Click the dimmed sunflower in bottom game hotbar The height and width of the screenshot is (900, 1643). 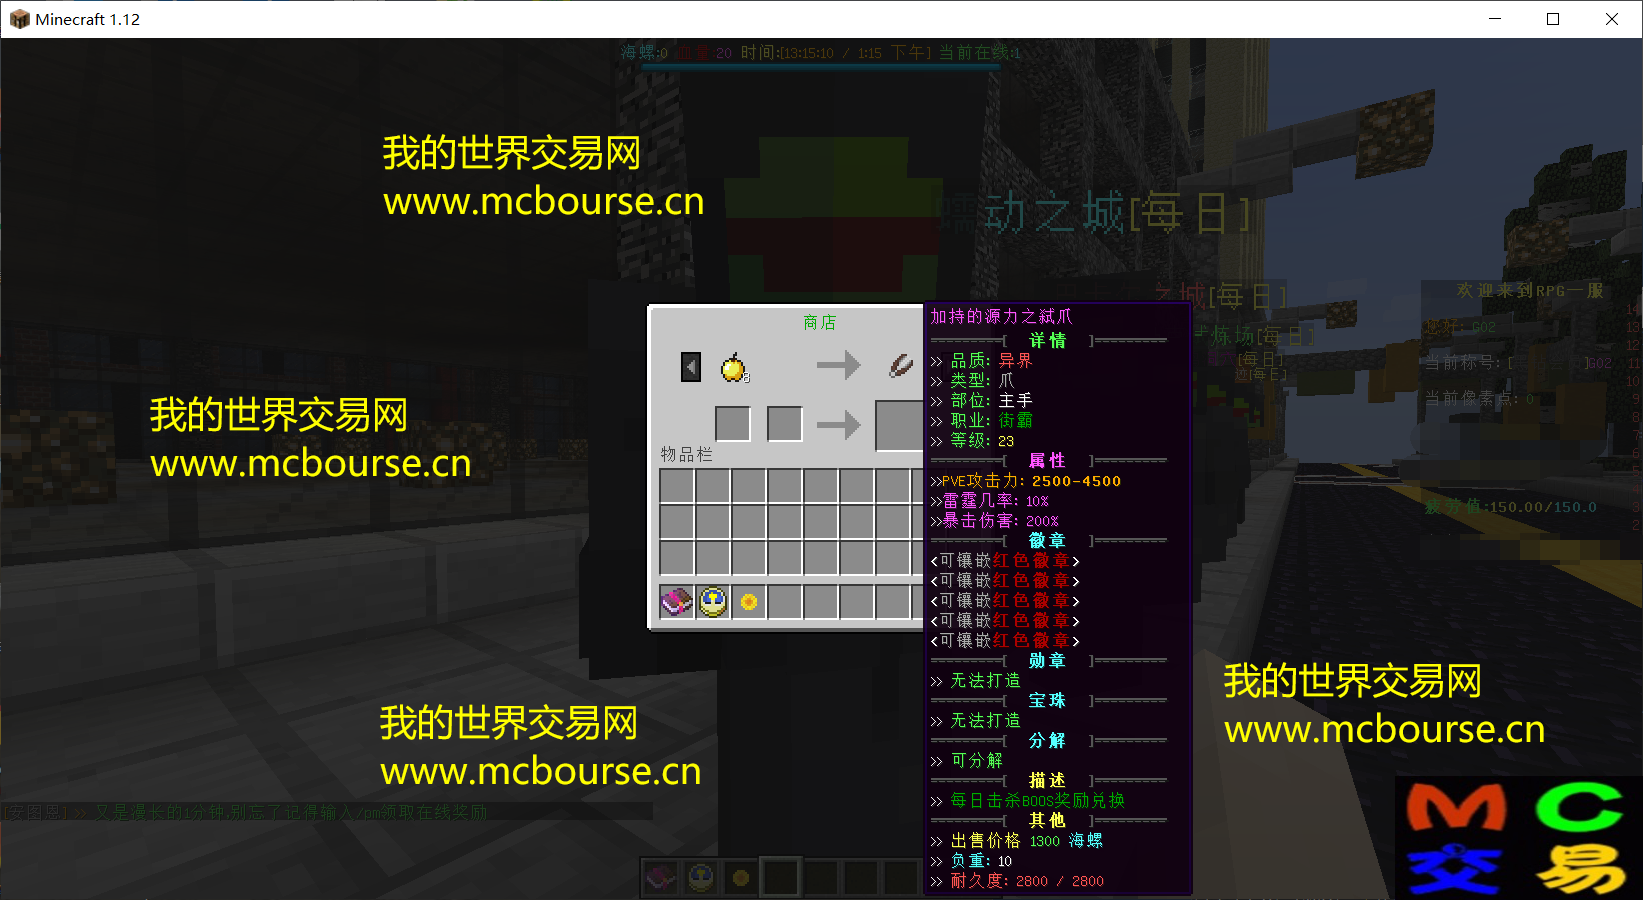[741, 878]
